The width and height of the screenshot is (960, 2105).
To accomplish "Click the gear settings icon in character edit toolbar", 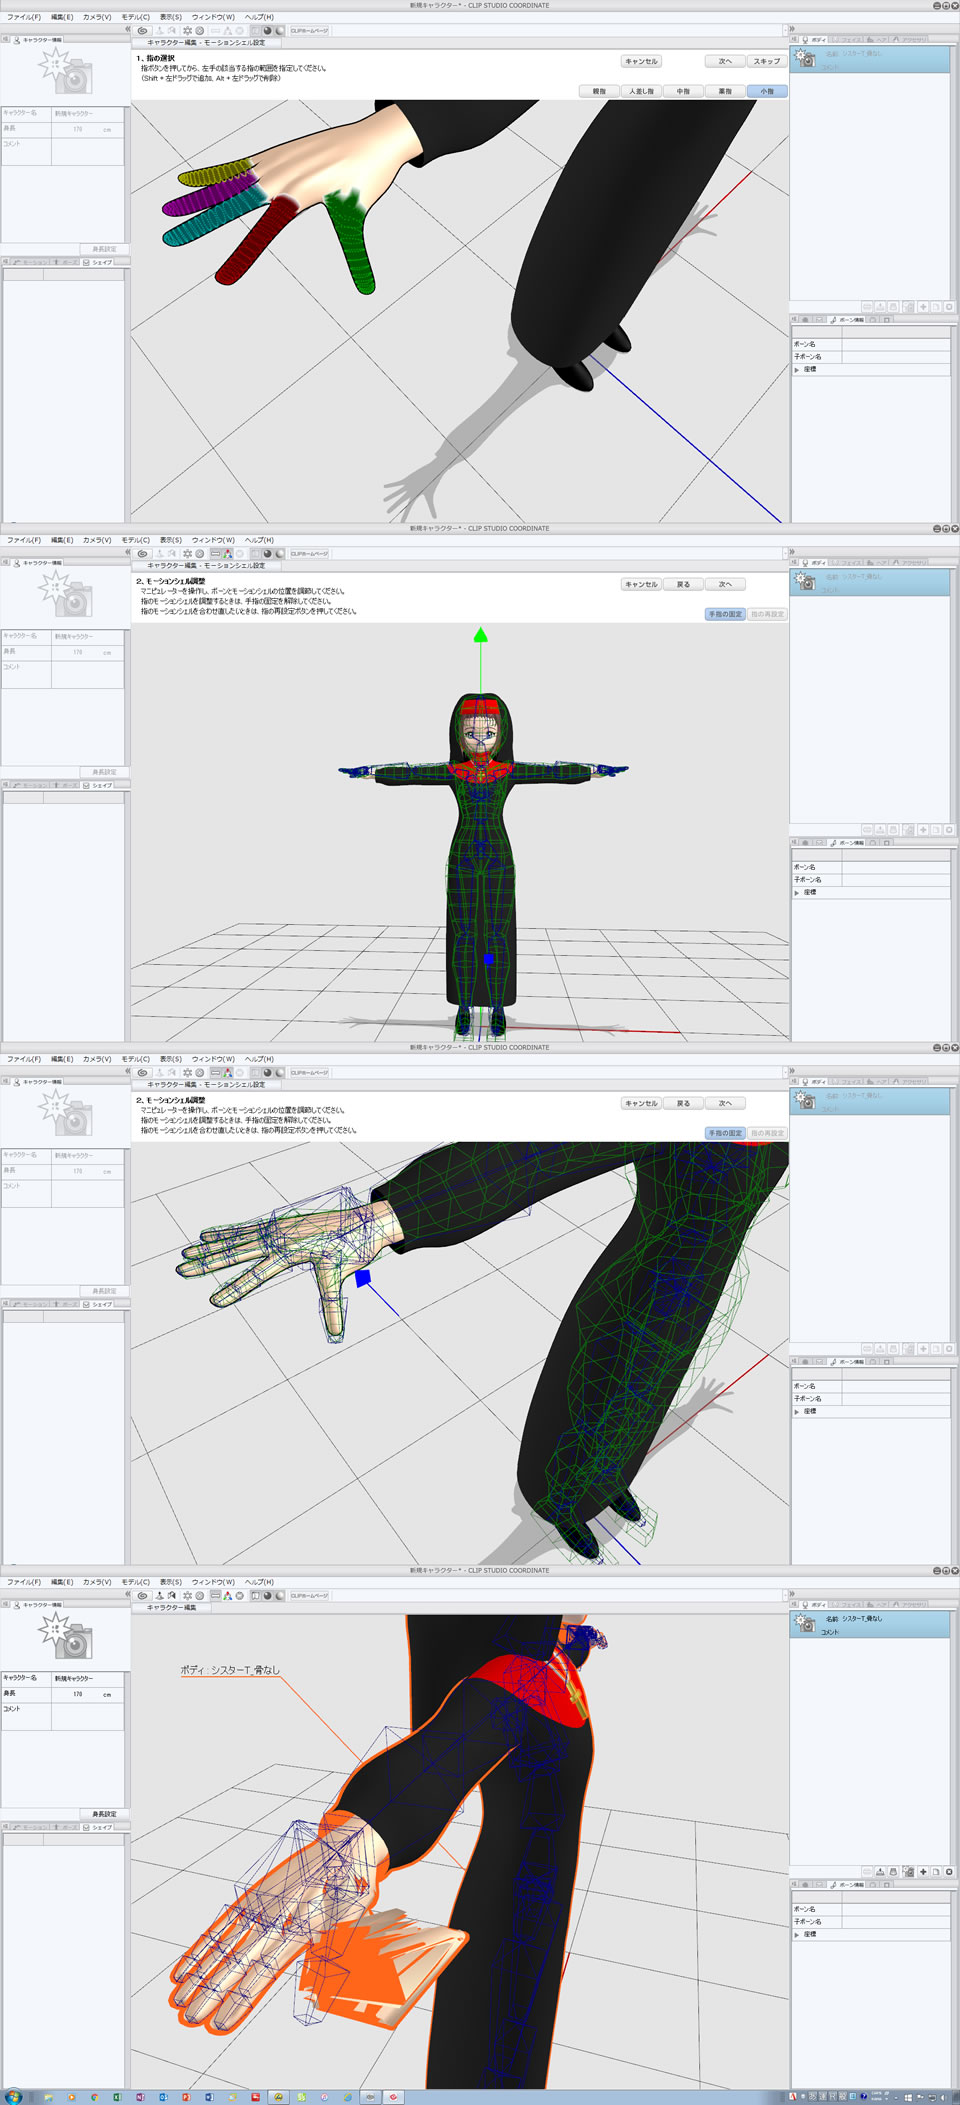I will (187, 1595).
